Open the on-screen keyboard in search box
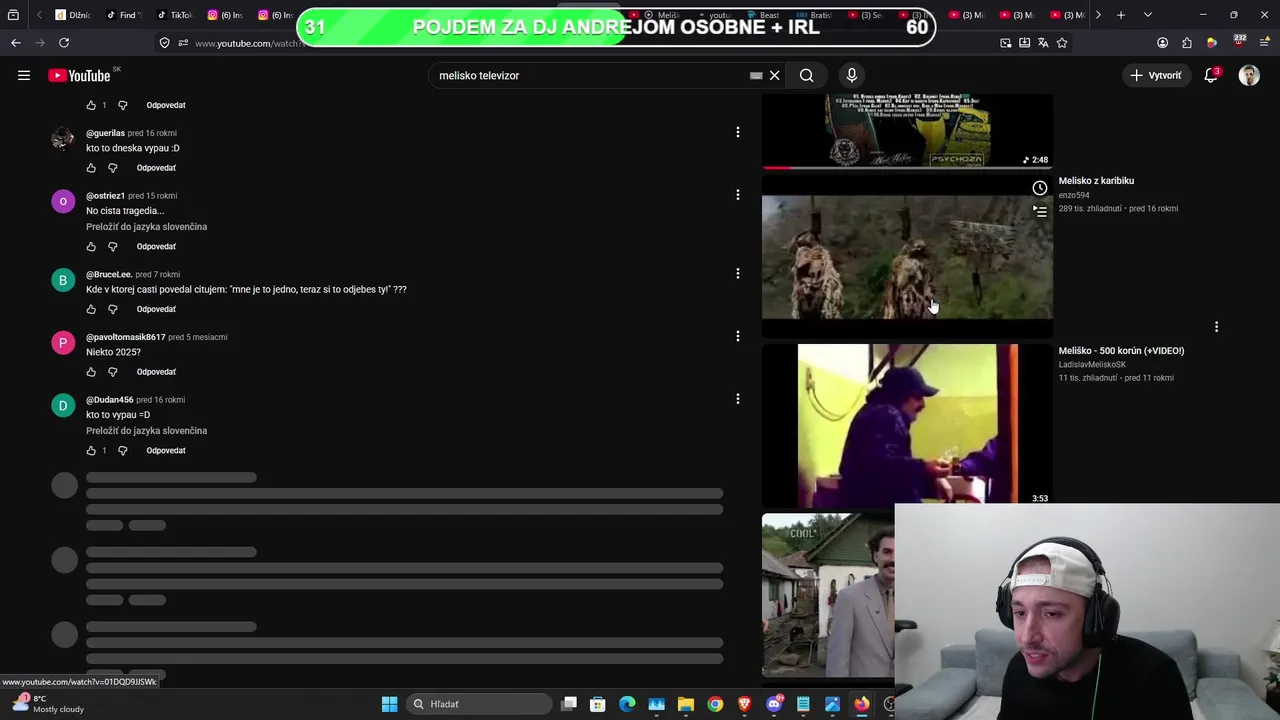 tap(756, 75)
